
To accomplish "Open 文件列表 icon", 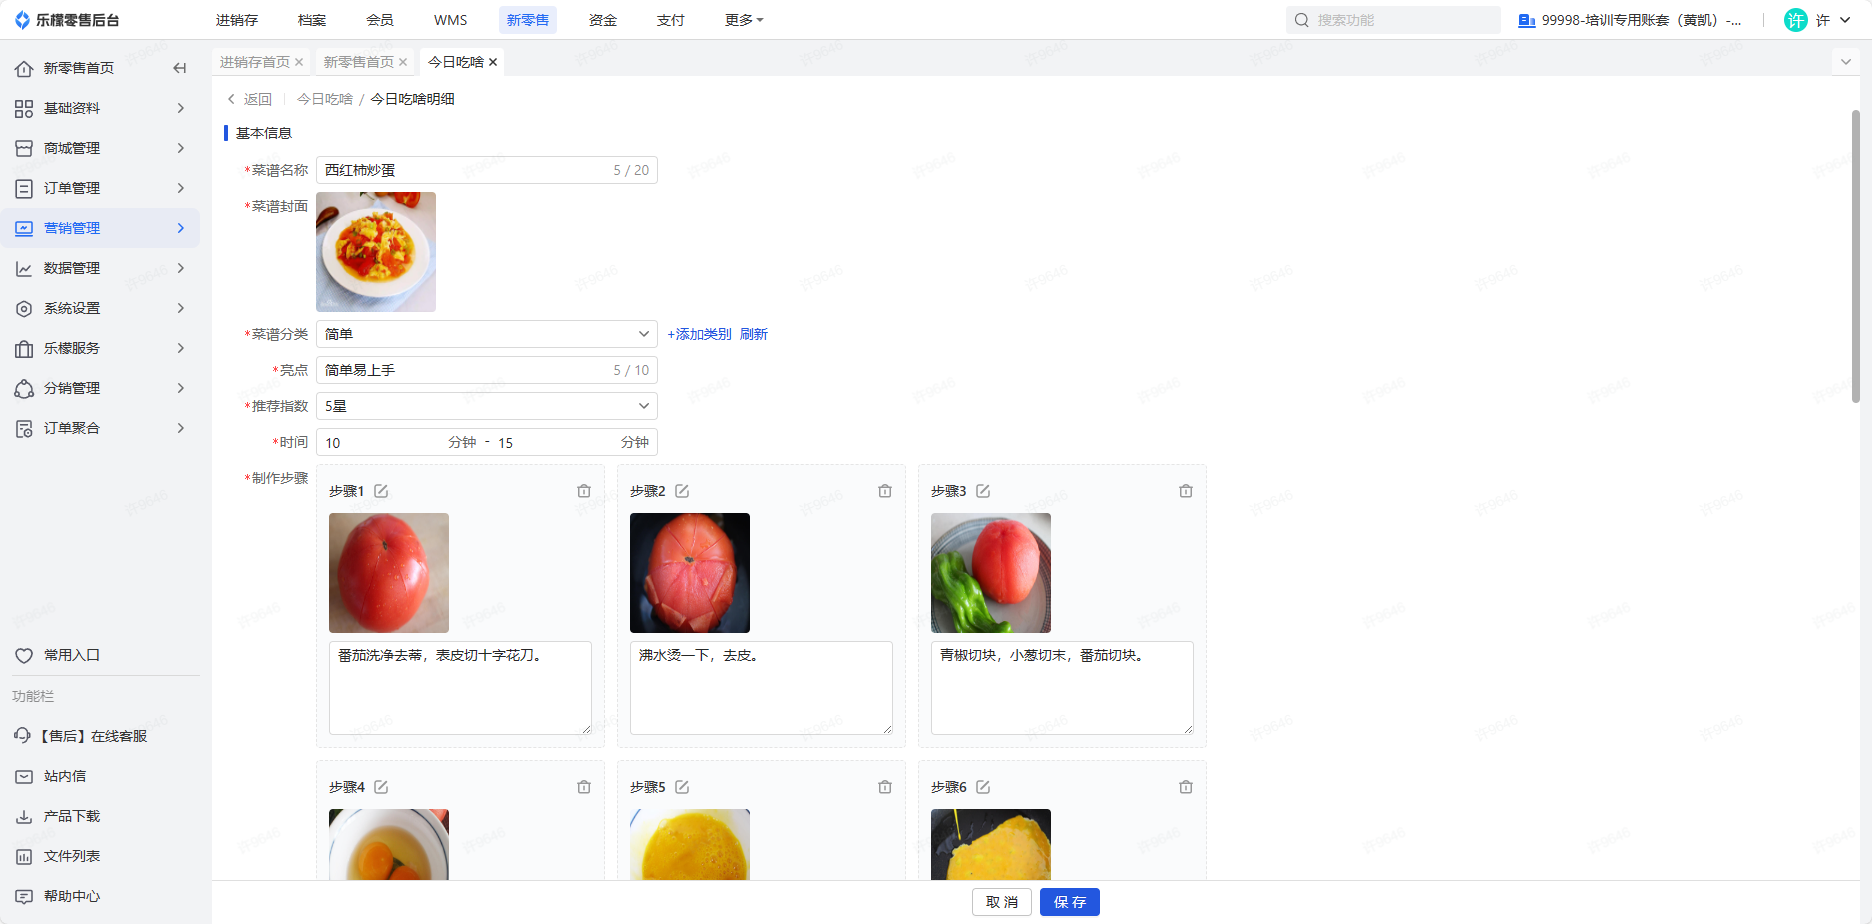I will (24, 856).
